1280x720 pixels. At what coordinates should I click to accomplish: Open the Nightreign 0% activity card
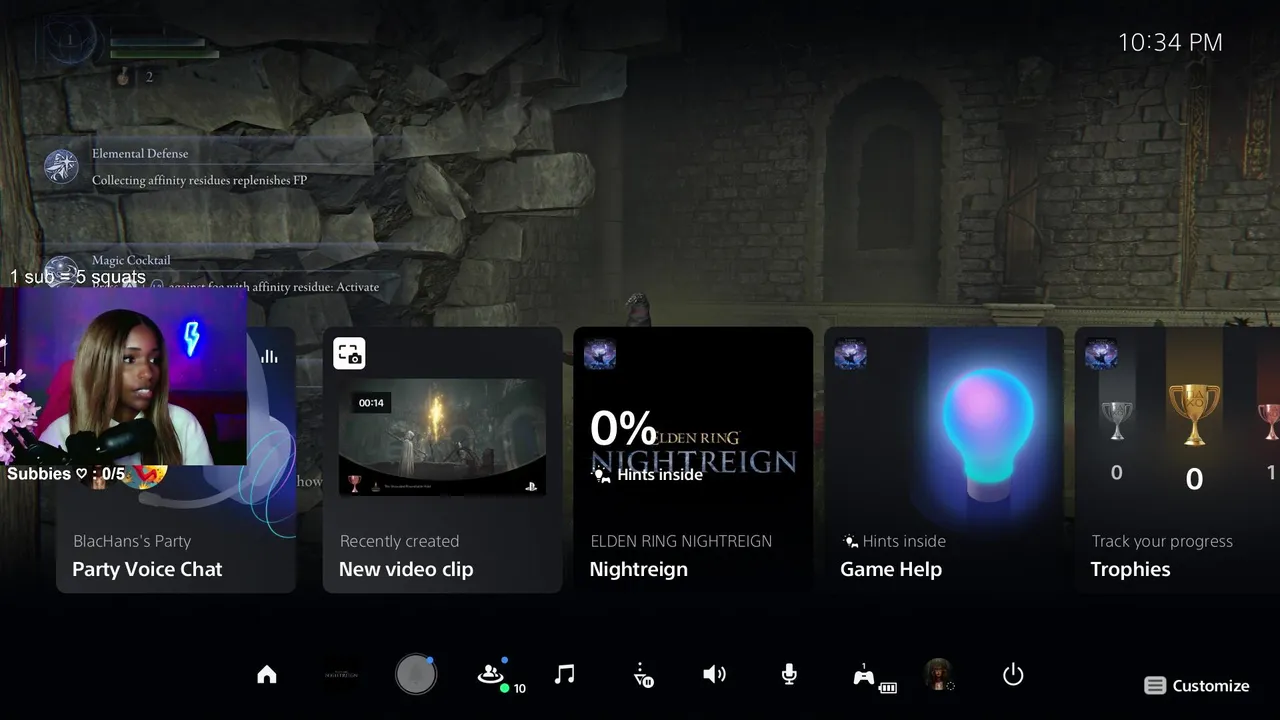(x=693, y=460)
